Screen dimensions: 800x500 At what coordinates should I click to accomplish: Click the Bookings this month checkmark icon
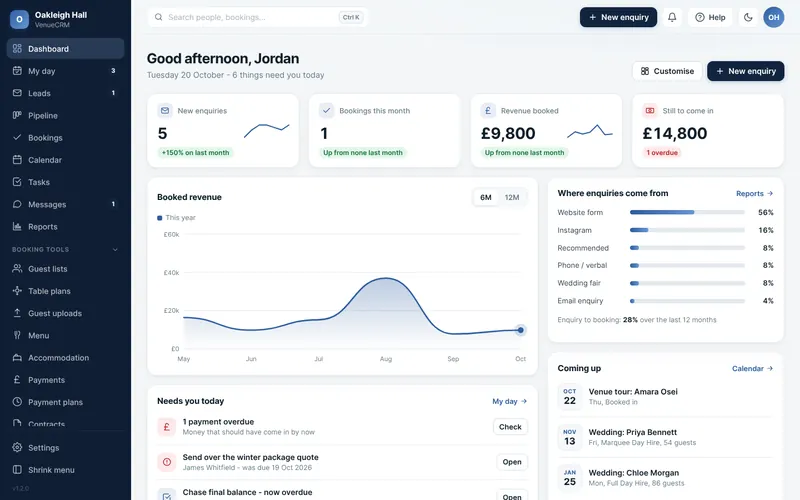(327, 110)
